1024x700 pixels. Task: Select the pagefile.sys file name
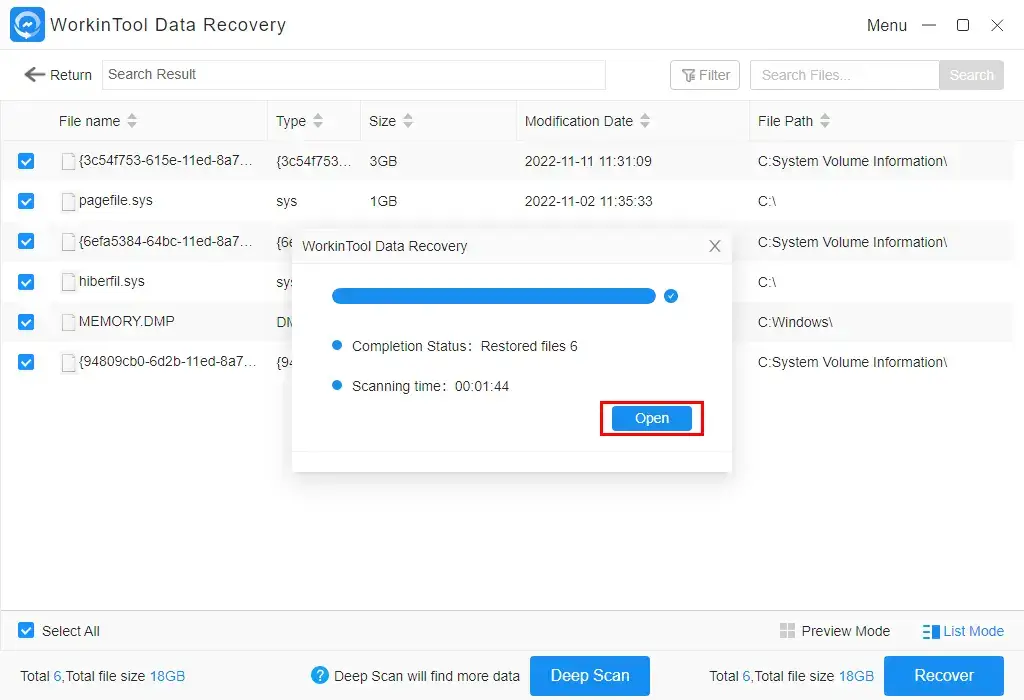pyautogui.click(x=116, y=200)
